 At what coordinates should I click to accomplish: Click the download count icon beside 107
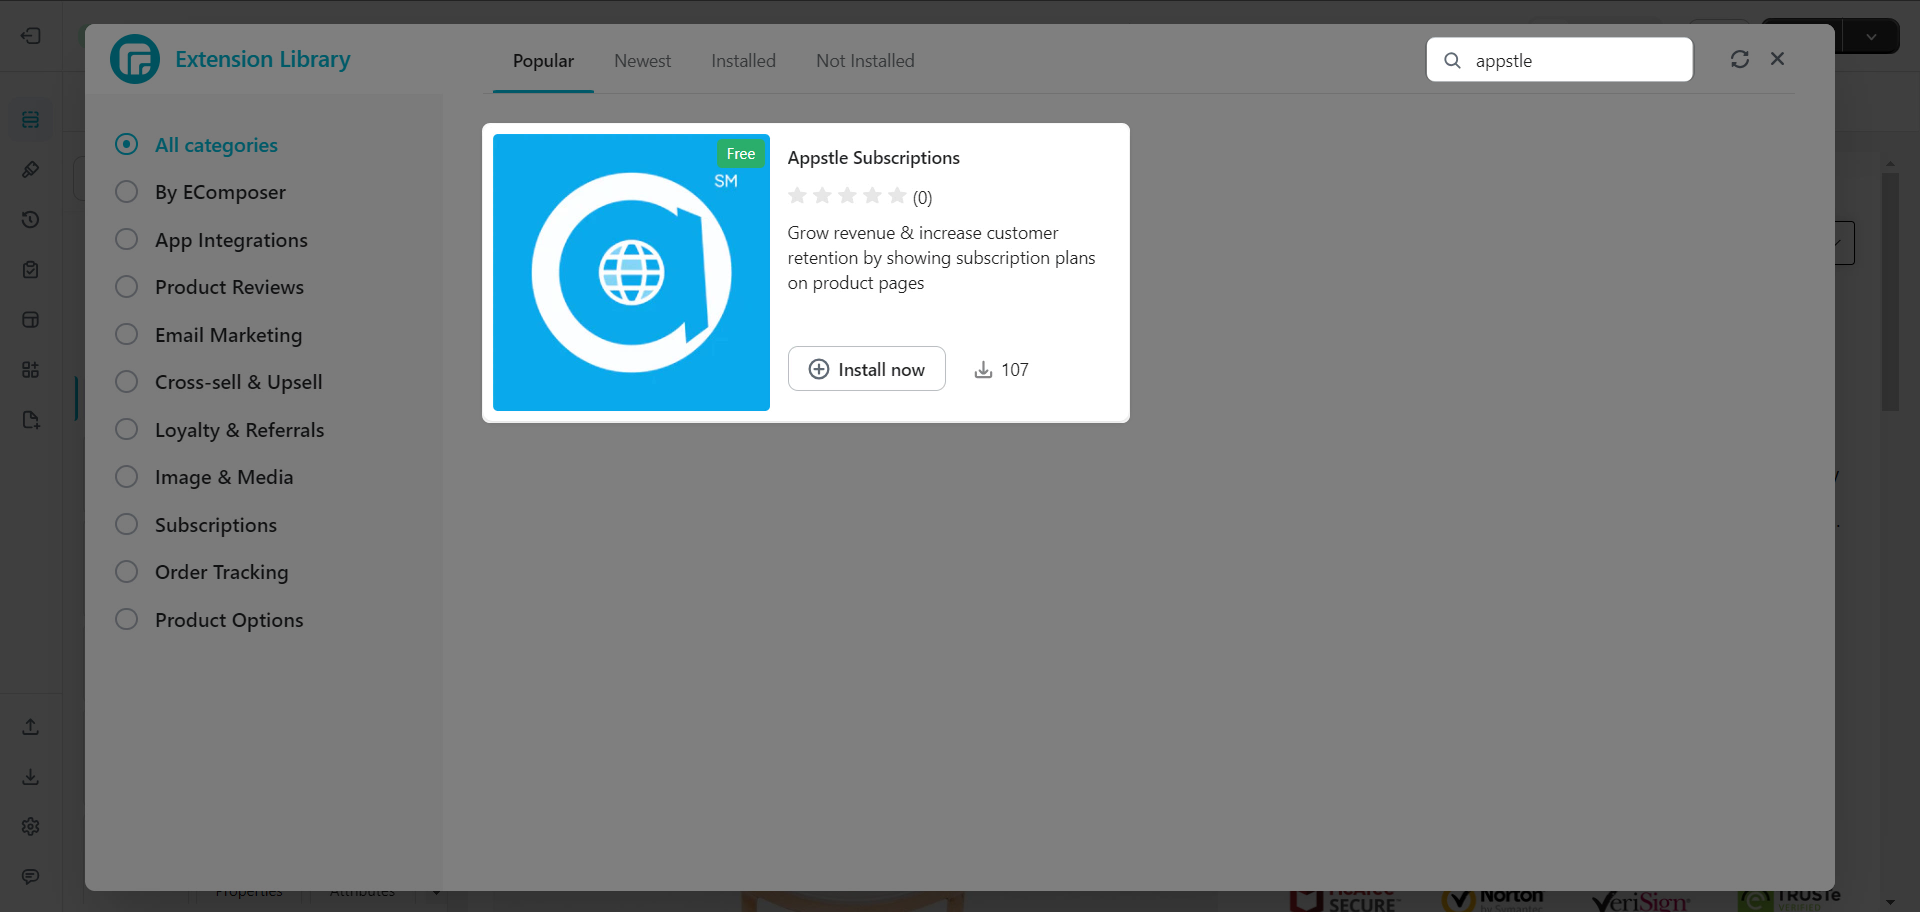[983, 370]
